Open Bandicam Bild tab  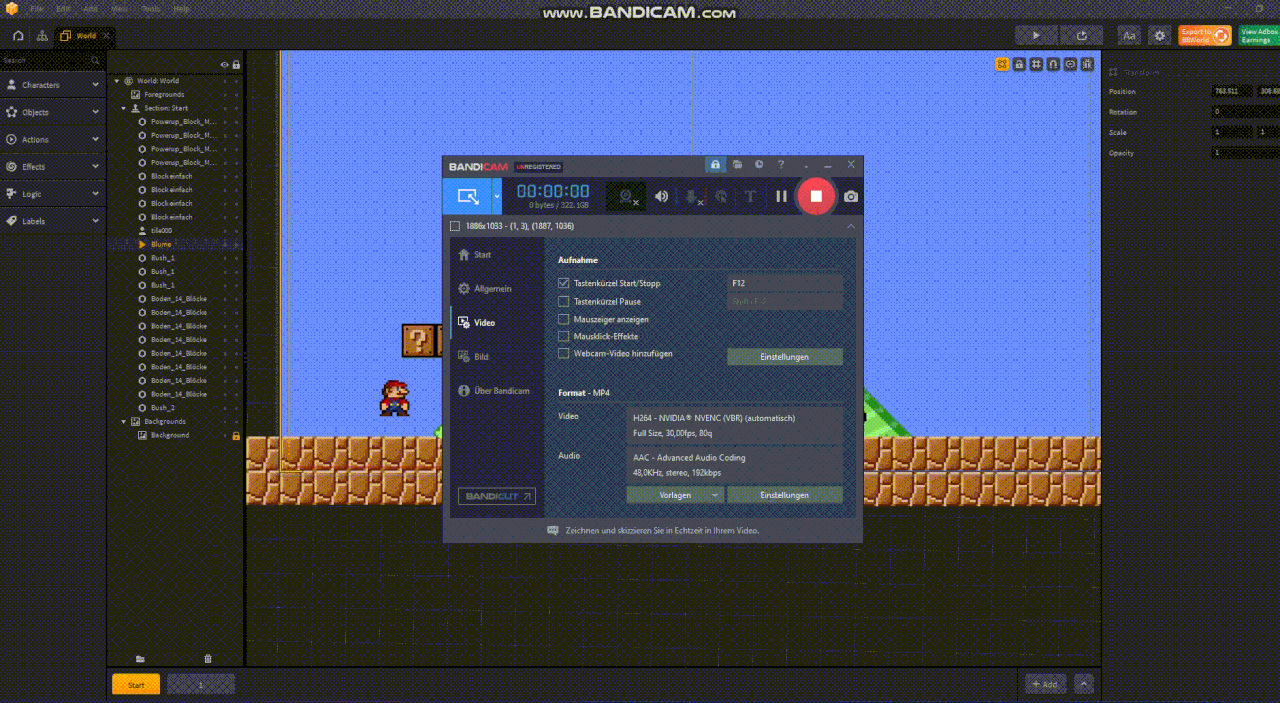pyautogui.click(x=497, y=357)
